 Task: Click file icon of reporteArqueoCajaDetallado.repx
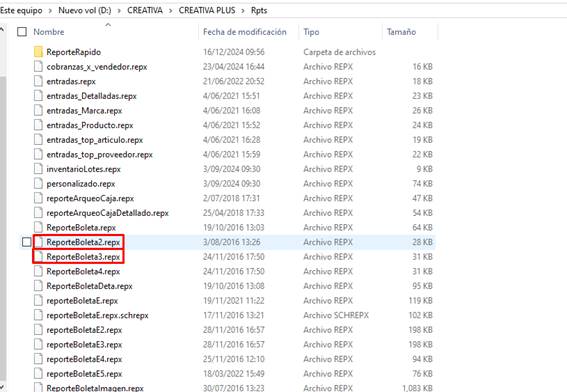click(38, 213)
